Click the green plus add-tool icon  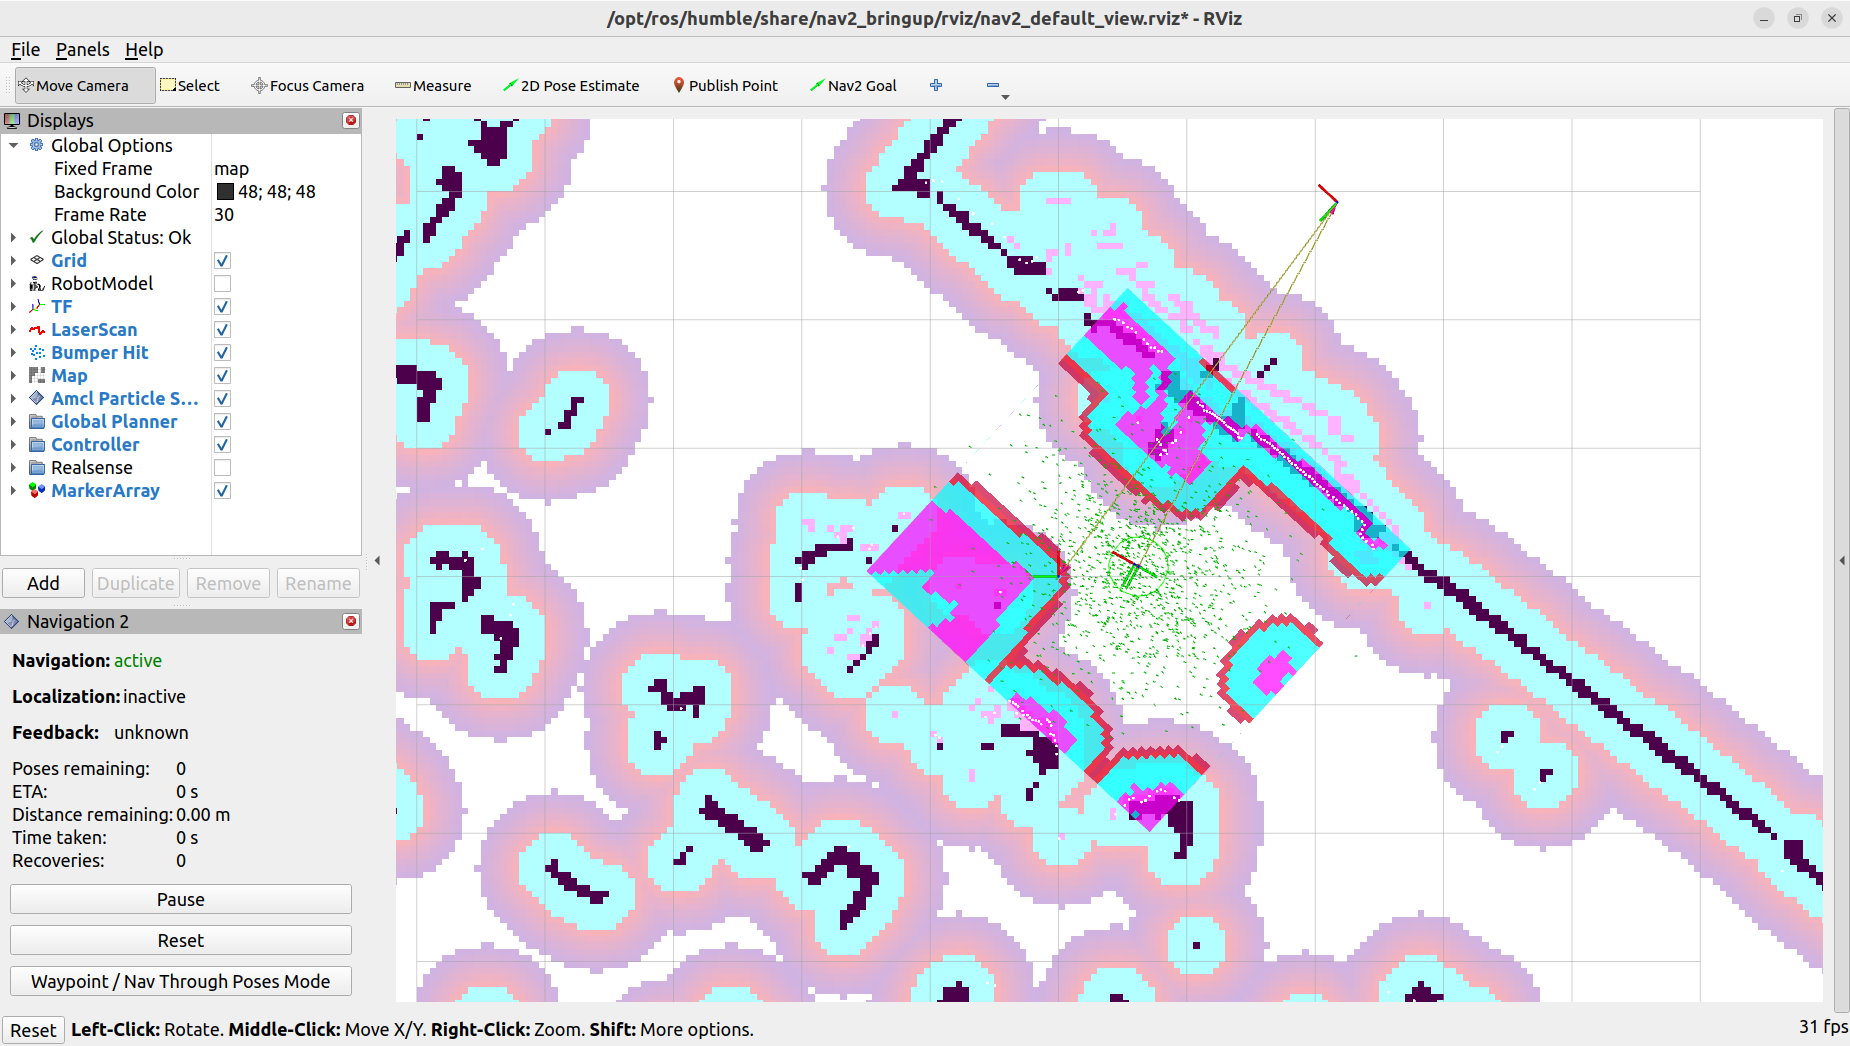tap(936, 85)
